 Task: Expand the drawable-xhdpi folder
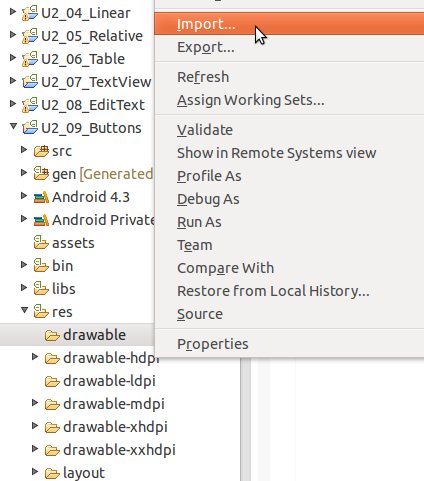(x=35, y=425)
